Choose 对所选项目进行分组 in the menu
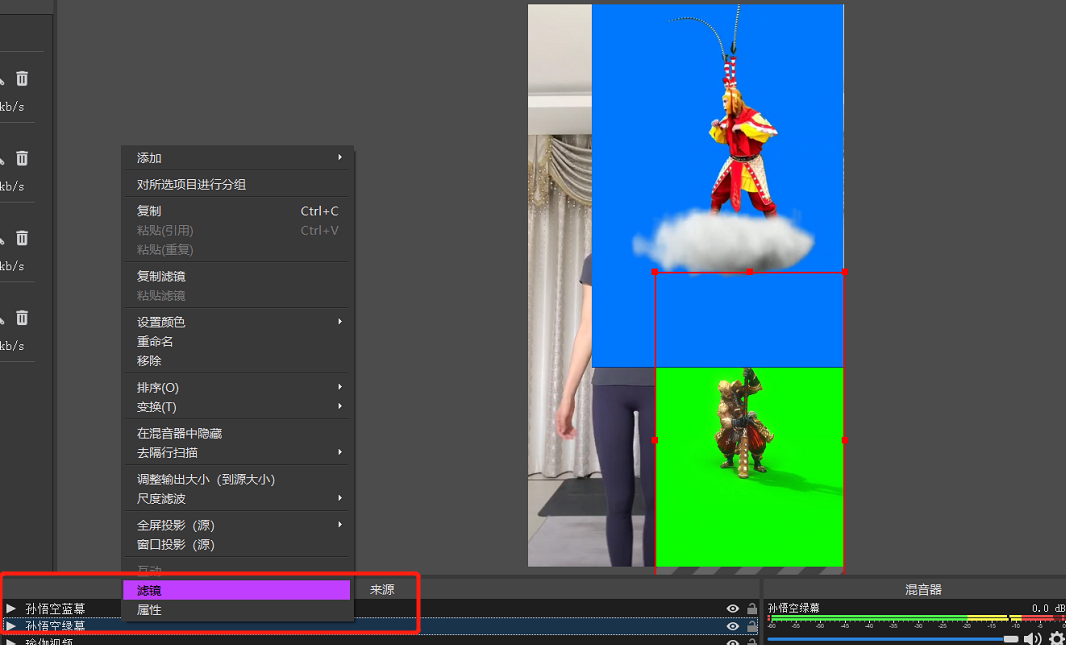This screenshot has width=1066, height=645. point(237,184)
